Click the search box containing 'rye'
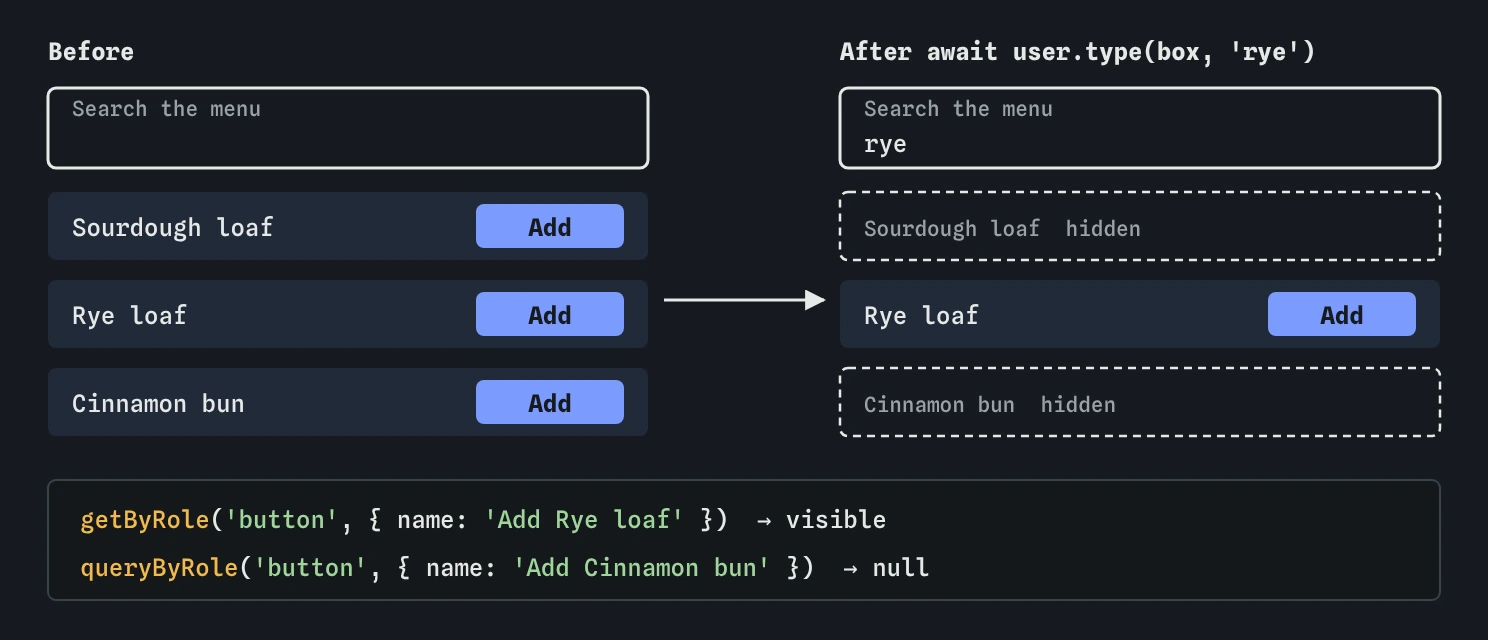The image size is (1488, 640). pos(1140,128)
